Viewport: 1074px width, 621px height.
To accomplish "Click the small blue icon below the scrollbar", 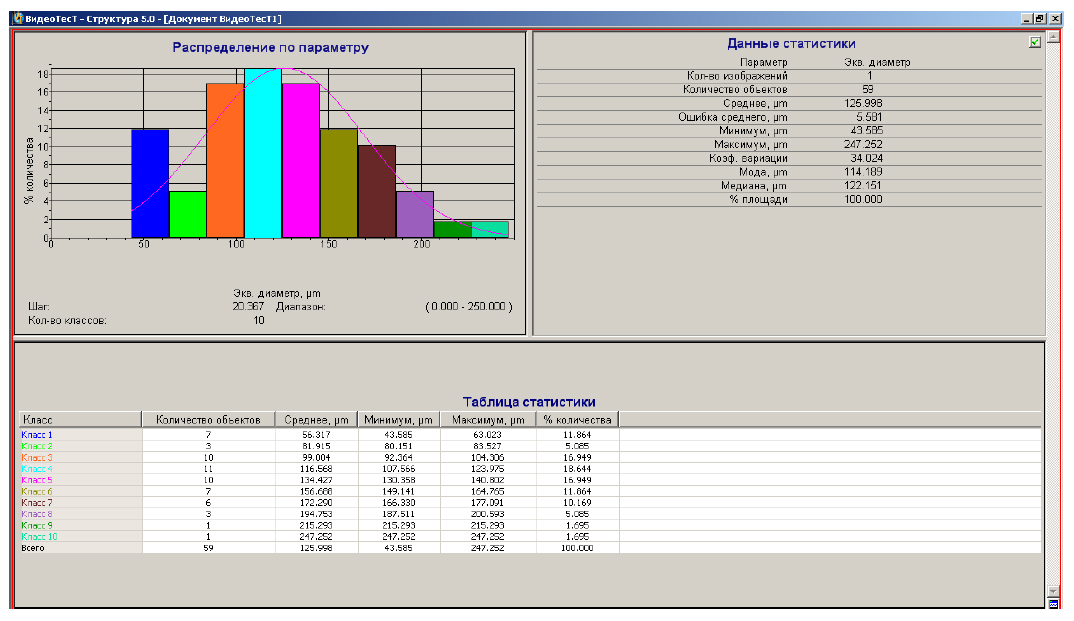I will click(1053, 604).
